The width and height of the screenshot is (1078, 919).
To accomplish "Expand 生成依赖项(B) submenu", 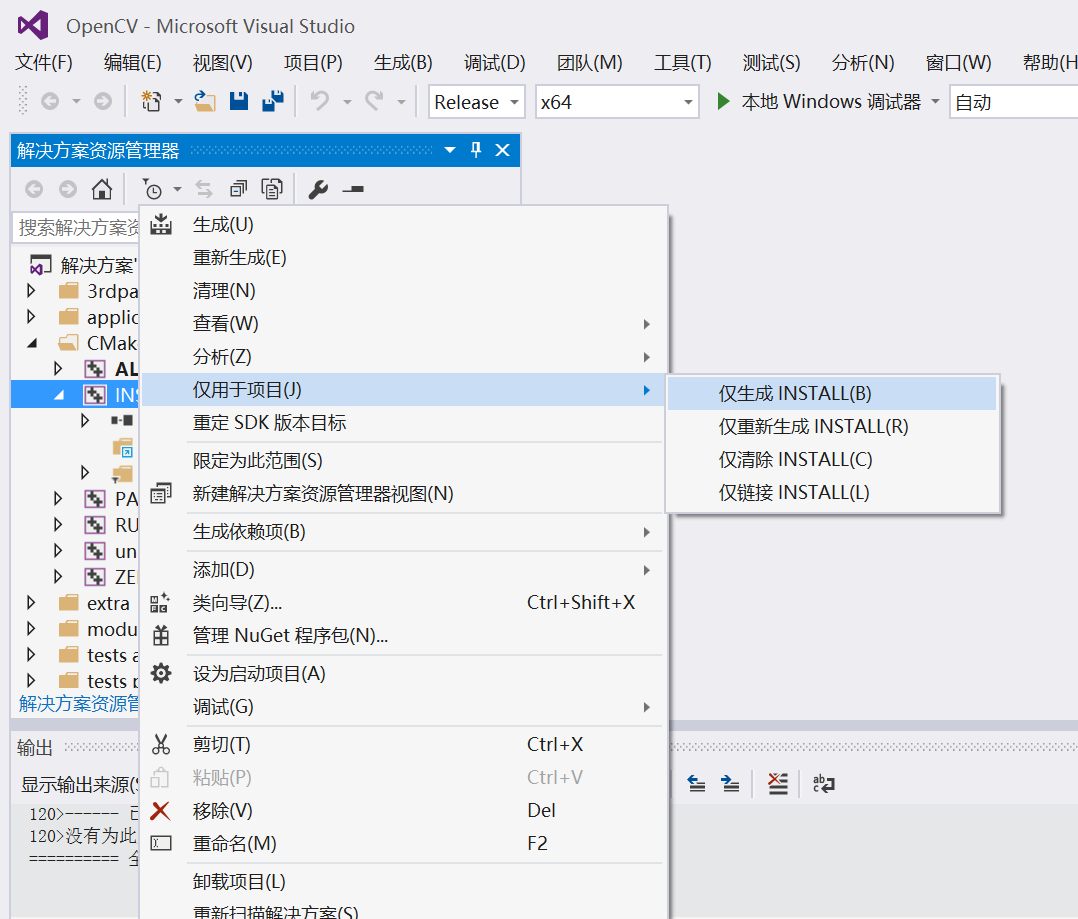I will [x=404, y=532].
